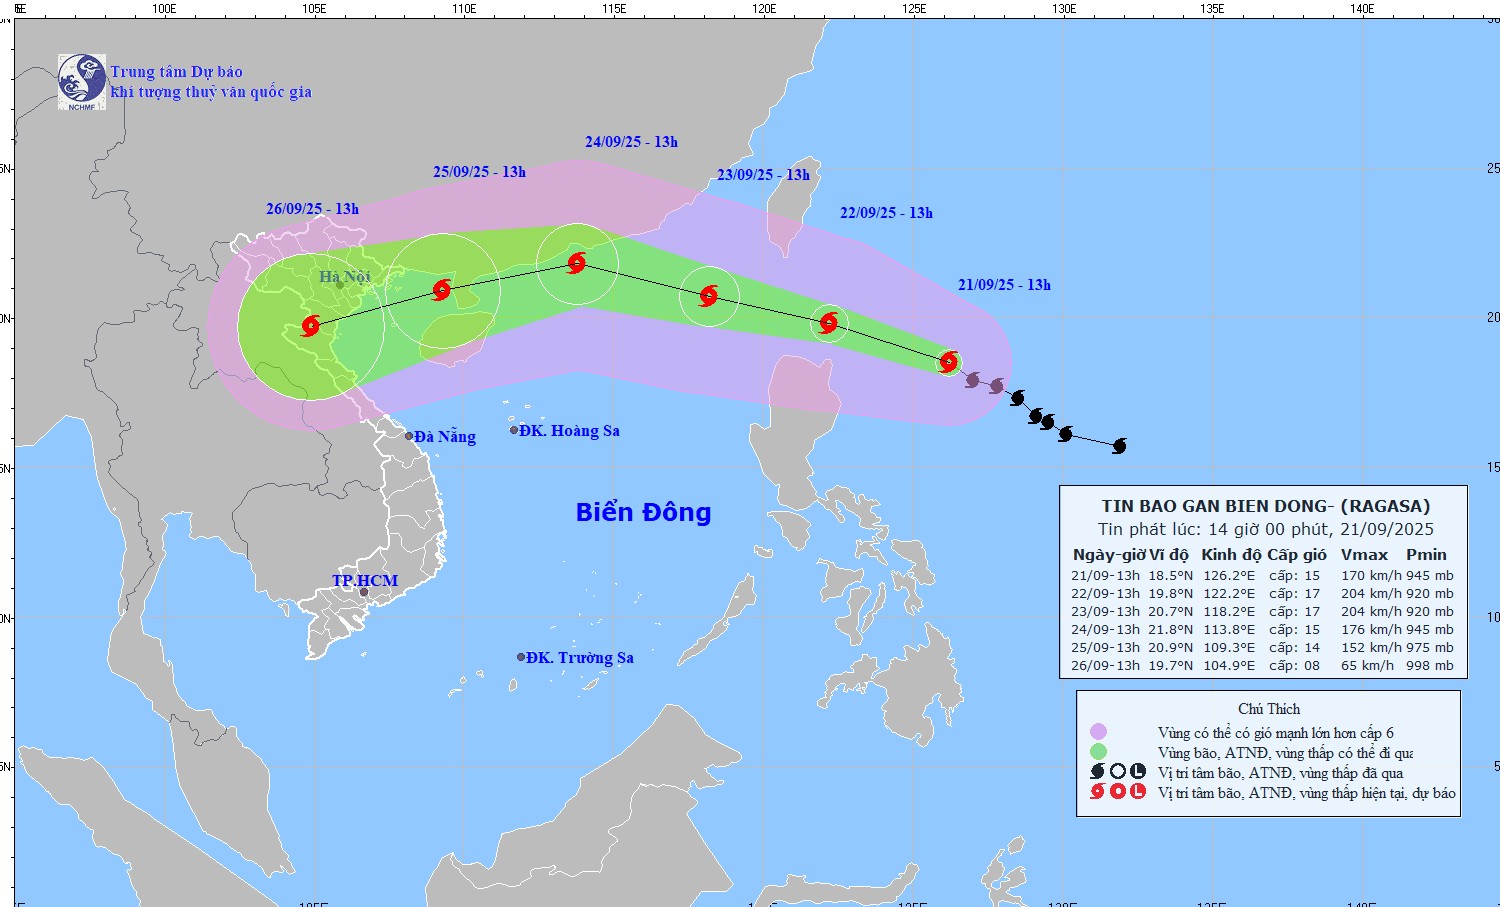
Task: Click the ĐK. Hoàng Sa island marker
Action: (514, 430)
